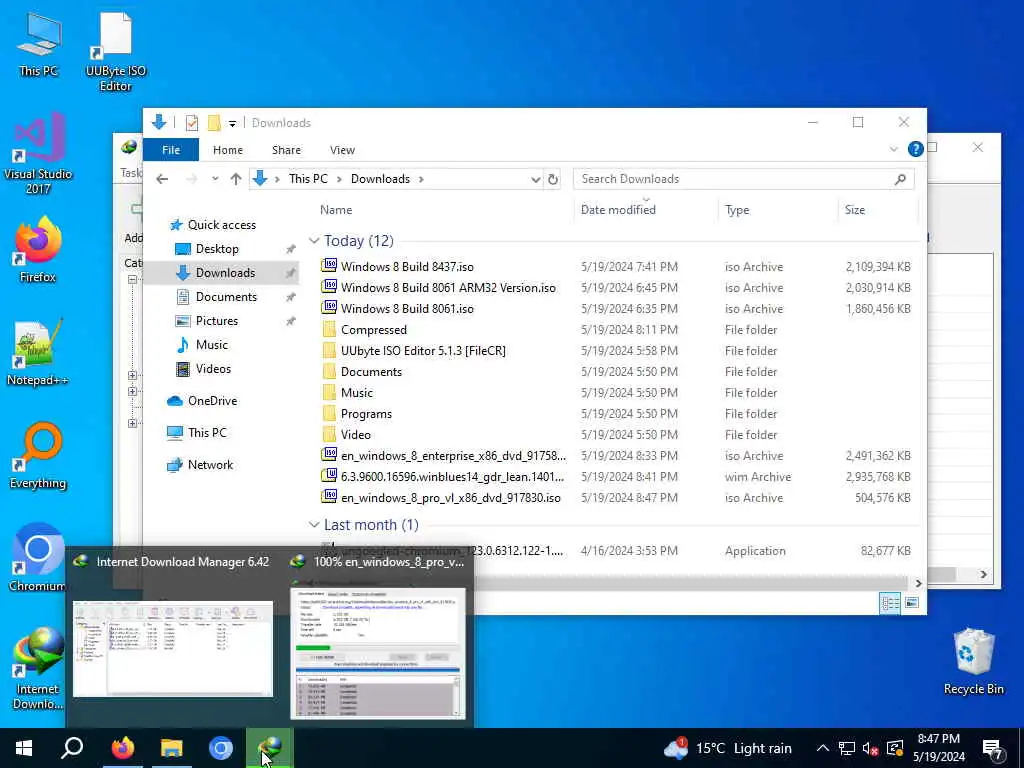
Task: Open the Firefox desktop shortcut
Action: 38,251
